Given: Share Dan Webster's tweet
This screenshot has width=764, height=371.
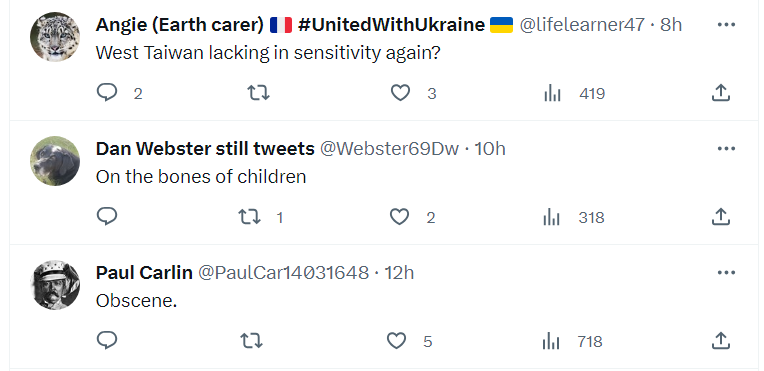Looking at the screenshot, I should (721, 216).
